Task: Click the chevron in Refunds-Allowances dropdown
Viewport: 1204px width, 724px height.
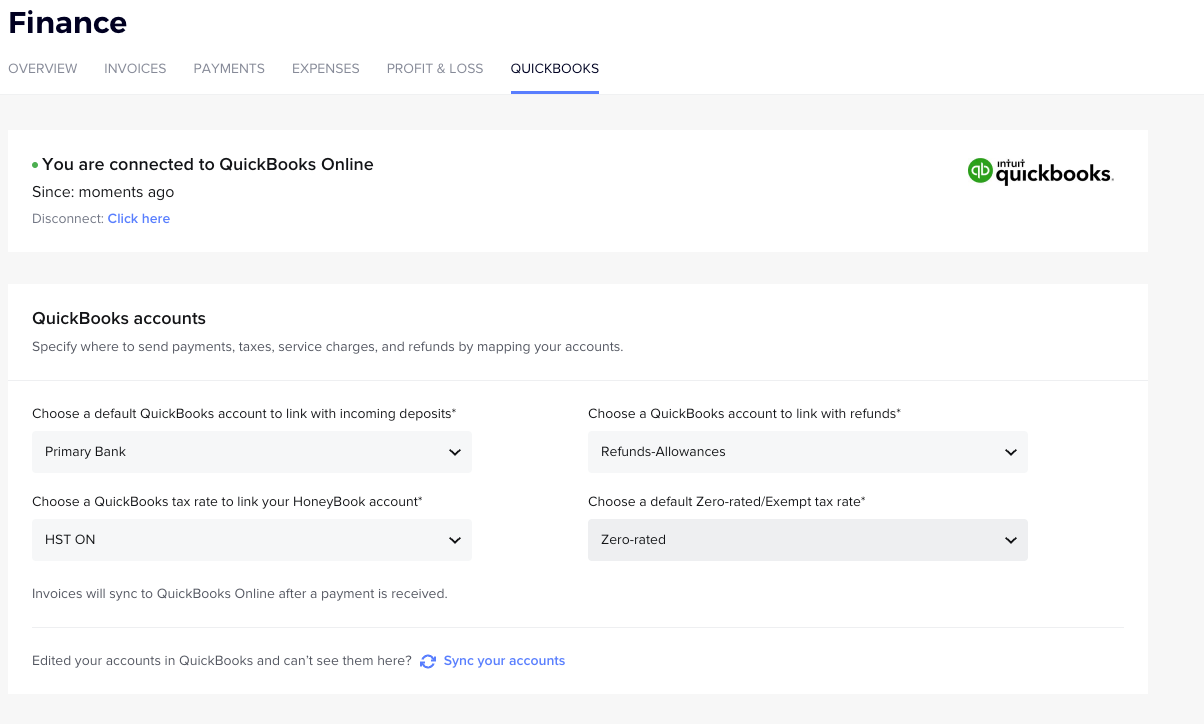Action: tap(1011, 453)
